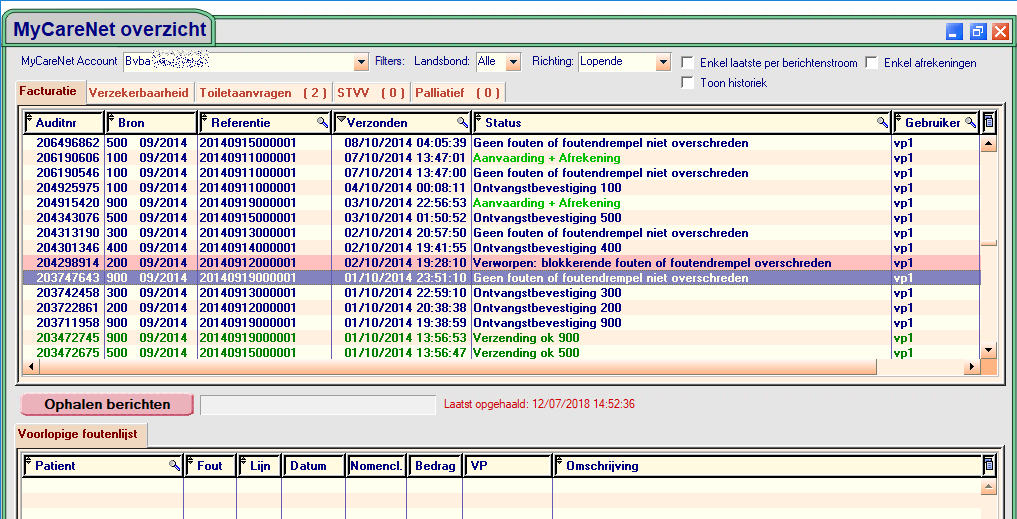Click search icon in Verzonden column header
Screen dimensions: 1017x519
tap(461, 122)
